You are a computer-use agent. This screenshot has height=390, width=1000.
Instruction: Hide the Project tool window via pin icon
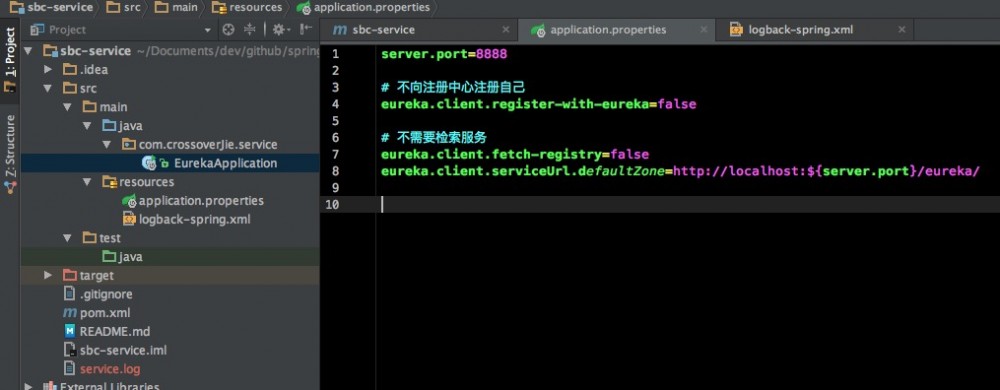click(306, 29)
